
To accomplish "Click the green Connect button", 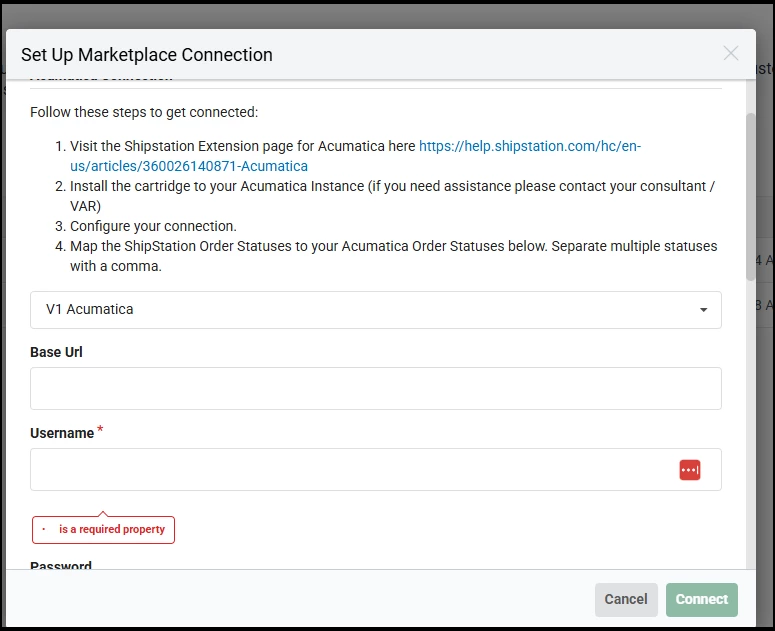I will click(x=701, y=599).
